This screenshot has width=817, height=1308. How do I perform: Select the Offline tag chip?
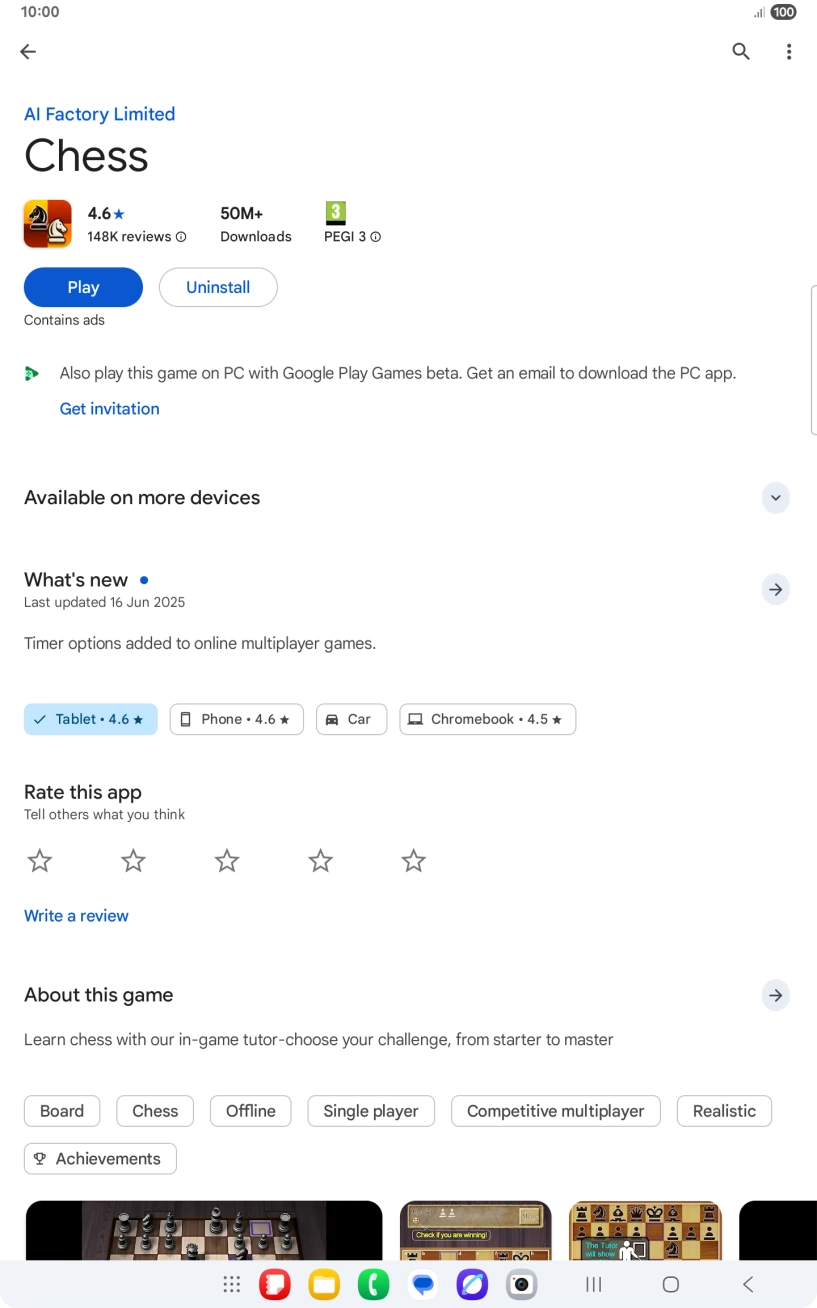pos(250,1111)
